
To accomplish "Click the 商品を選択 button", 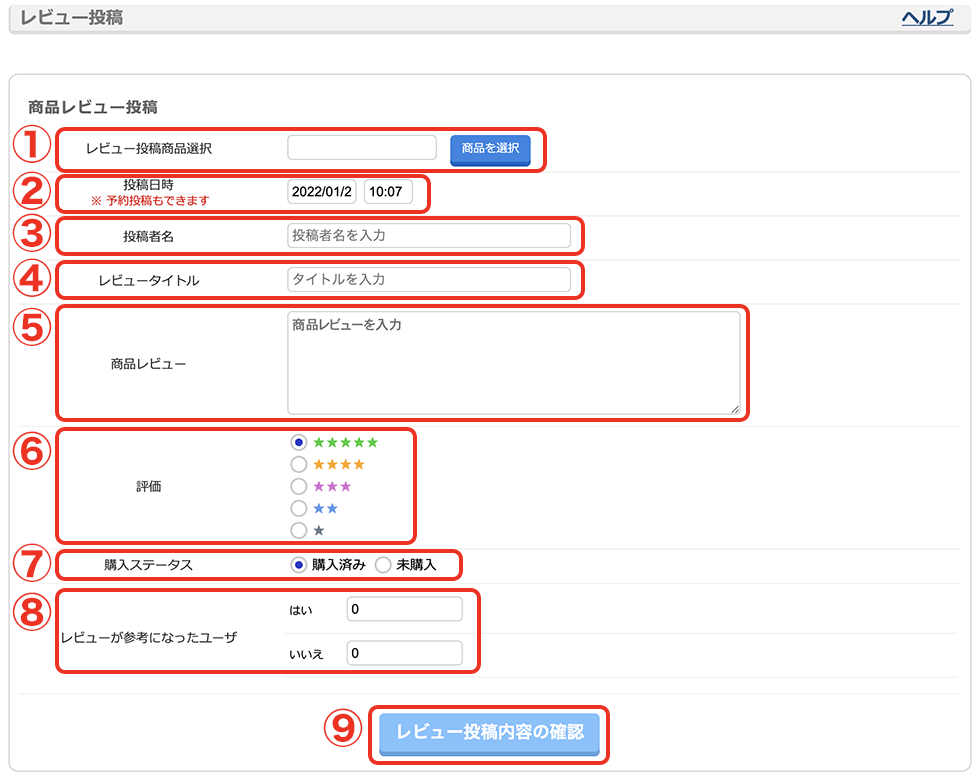I will click(490, 149).
